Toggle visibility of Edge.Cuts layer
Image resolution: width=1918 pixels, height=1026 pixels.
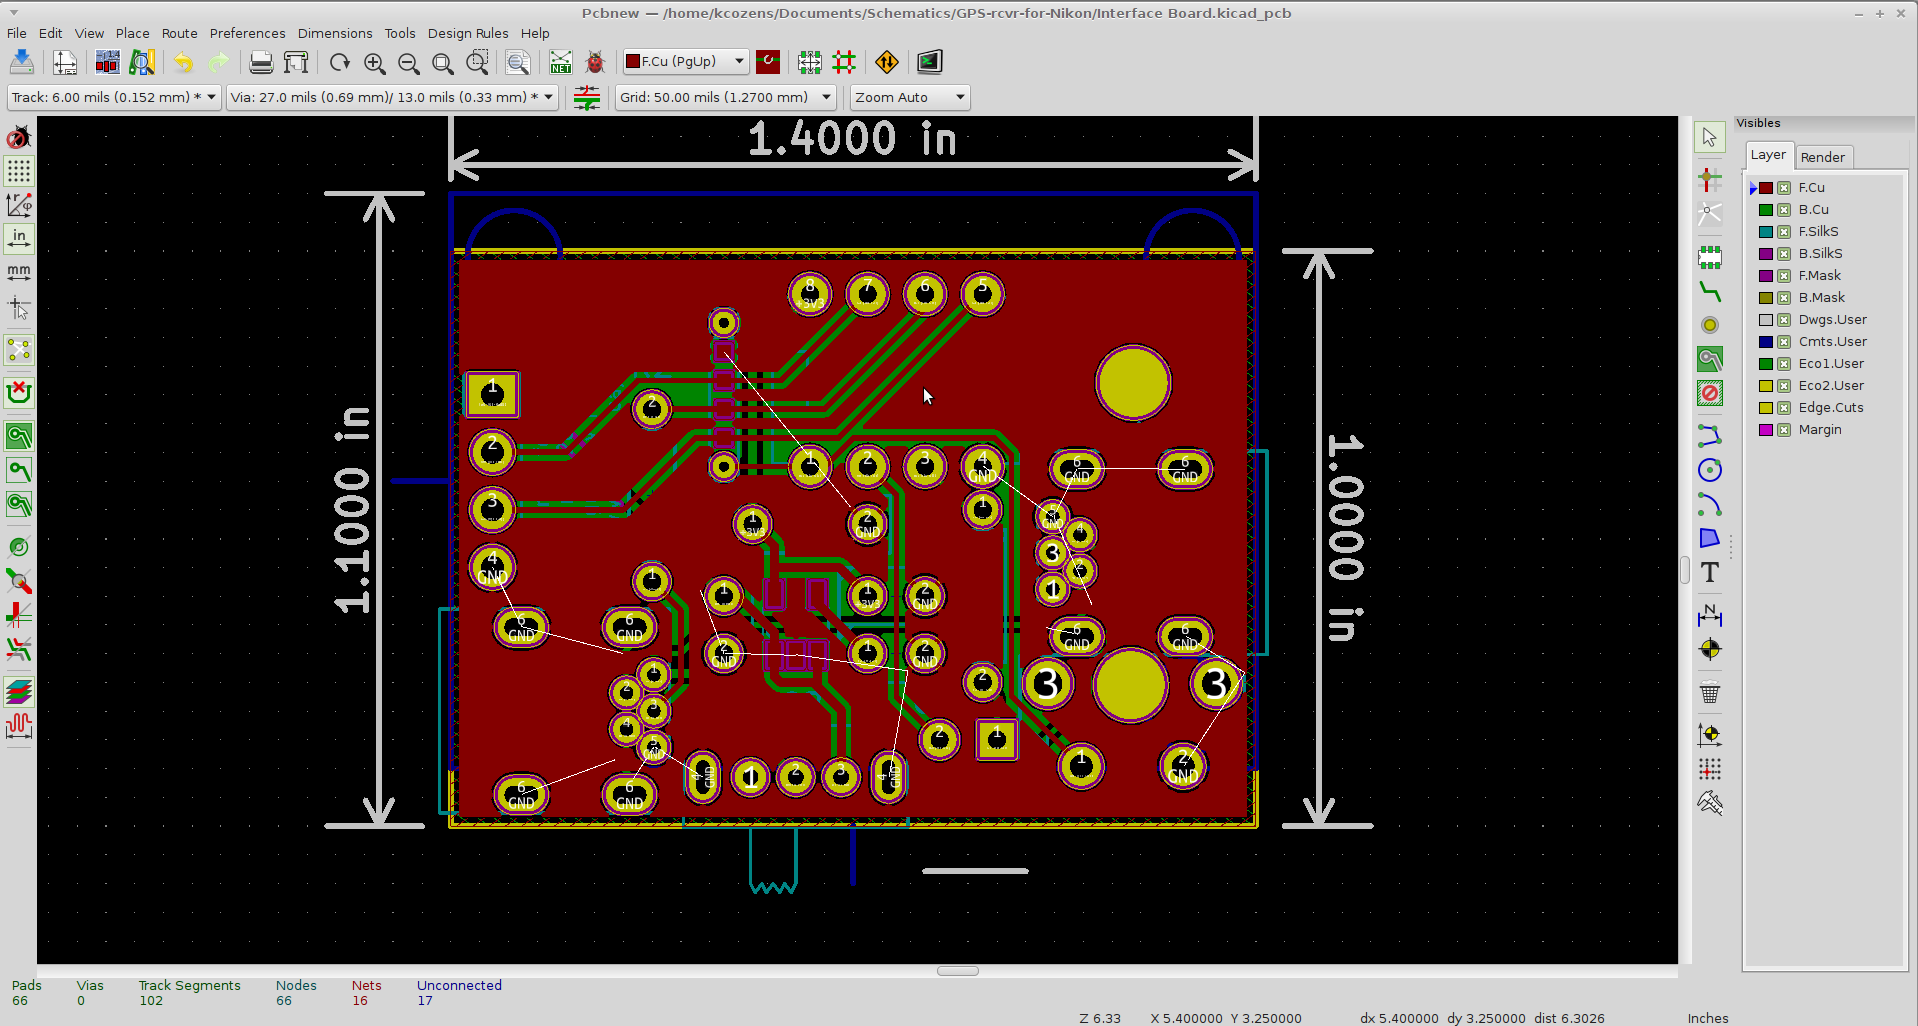pyautogui.click(x=1784, y=408)
